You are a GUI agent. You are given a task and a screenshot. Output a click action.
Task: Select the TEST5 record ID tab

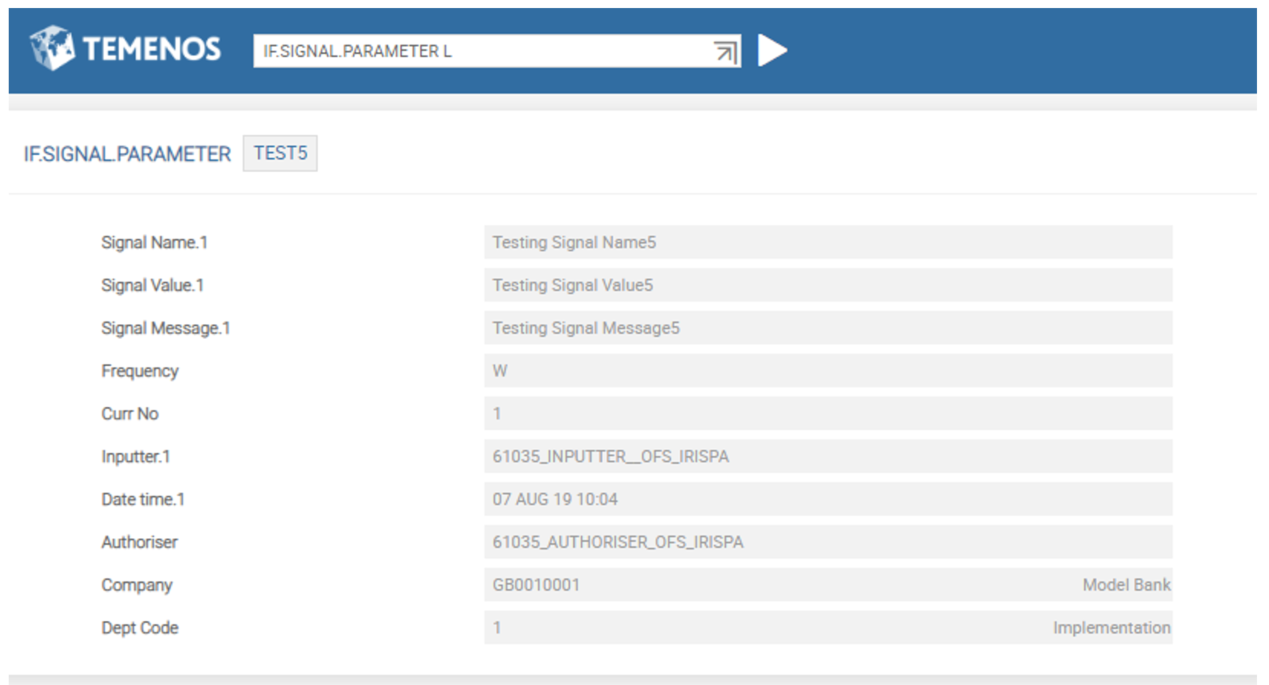(x=280, y=154)
